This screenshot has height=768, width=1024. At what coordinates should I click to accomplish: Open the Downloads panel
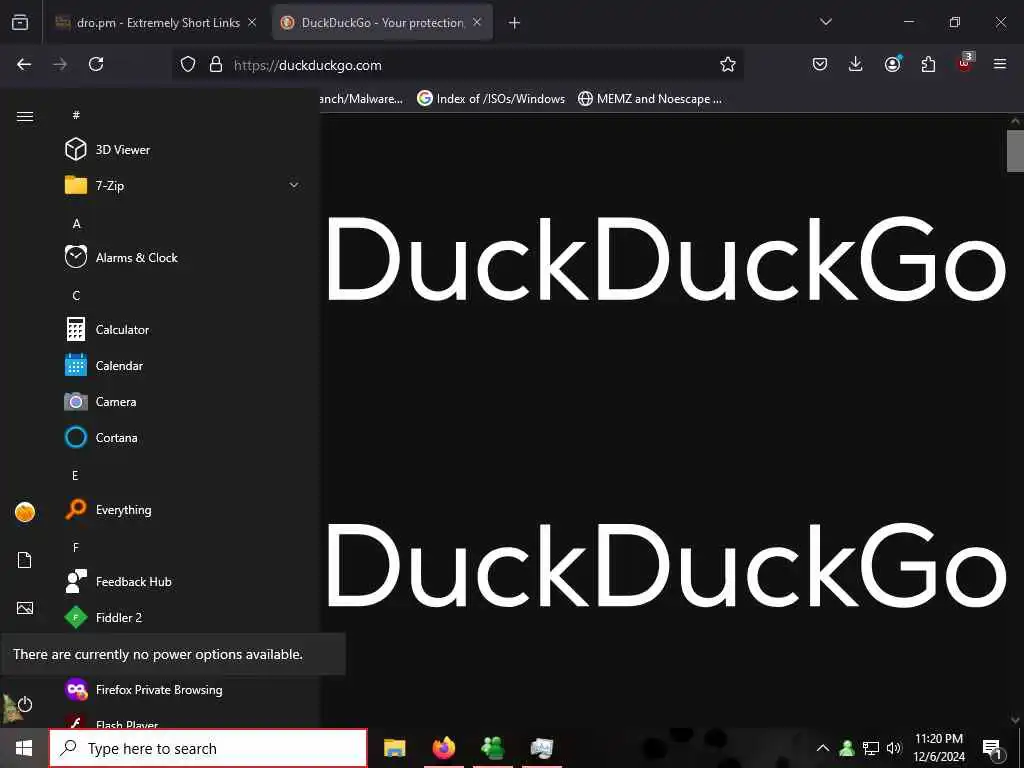(856, 64)
